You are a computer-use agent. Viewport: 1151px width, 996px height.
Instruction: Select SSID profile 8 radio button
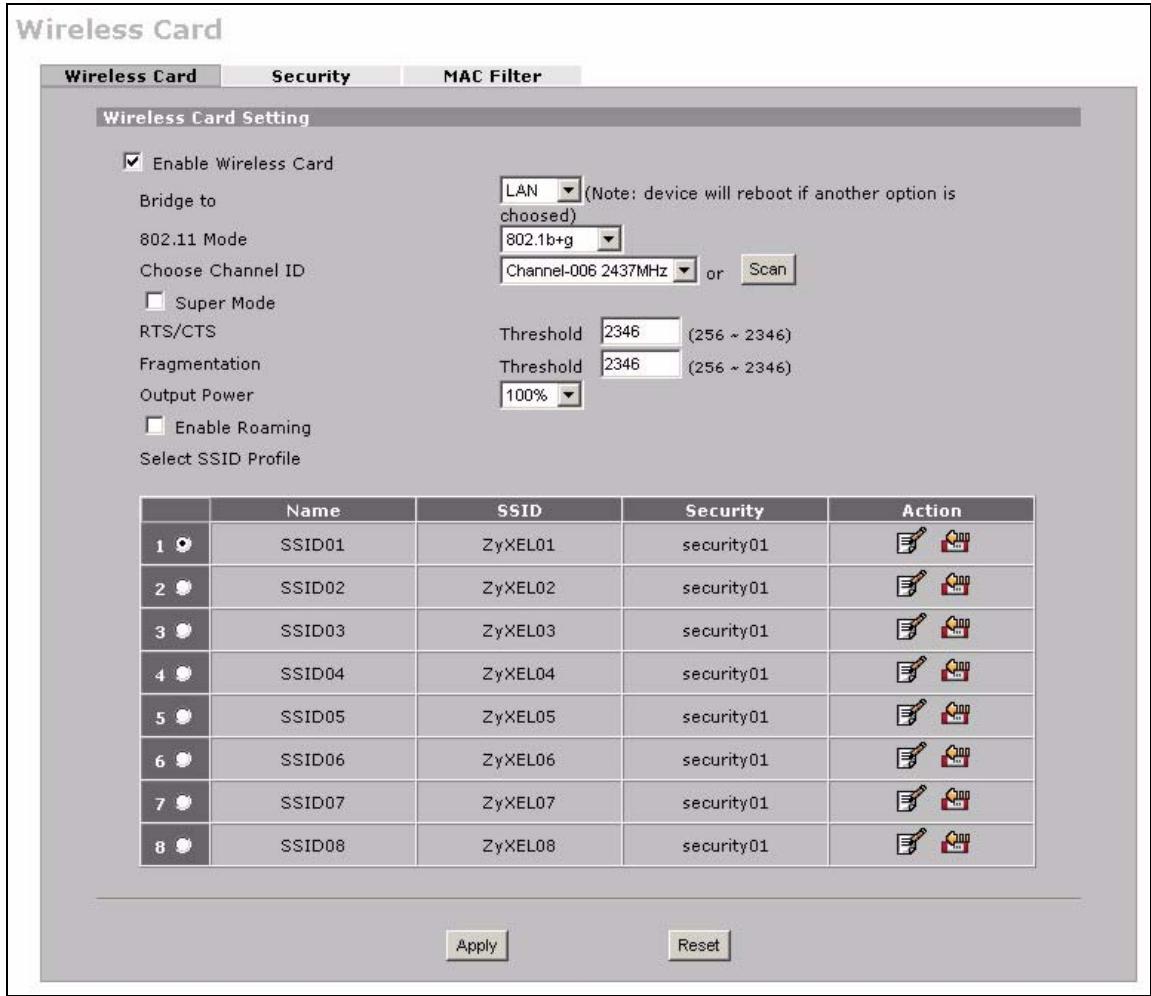pos(184,845)
